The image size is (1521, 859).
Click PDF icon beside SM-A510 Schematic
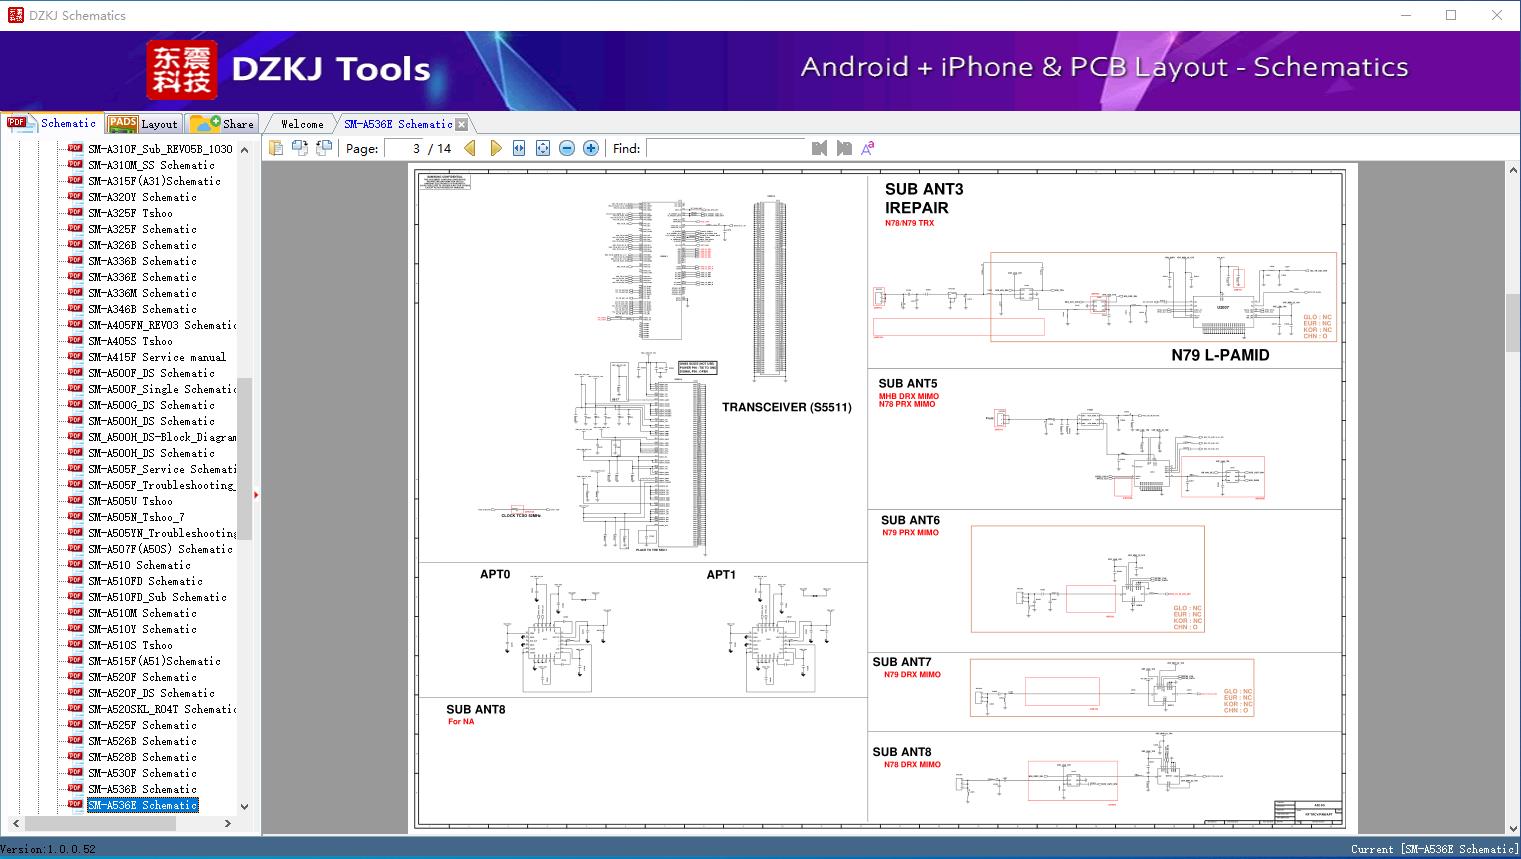[x=75, y=564]
